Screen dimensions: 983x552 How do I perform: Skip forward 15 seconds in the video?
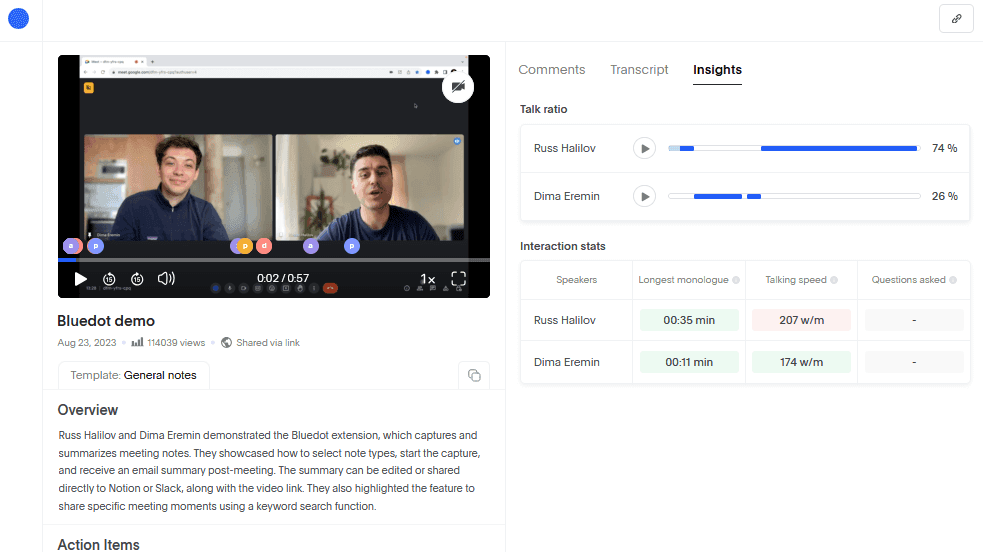[x=137, y=279]
